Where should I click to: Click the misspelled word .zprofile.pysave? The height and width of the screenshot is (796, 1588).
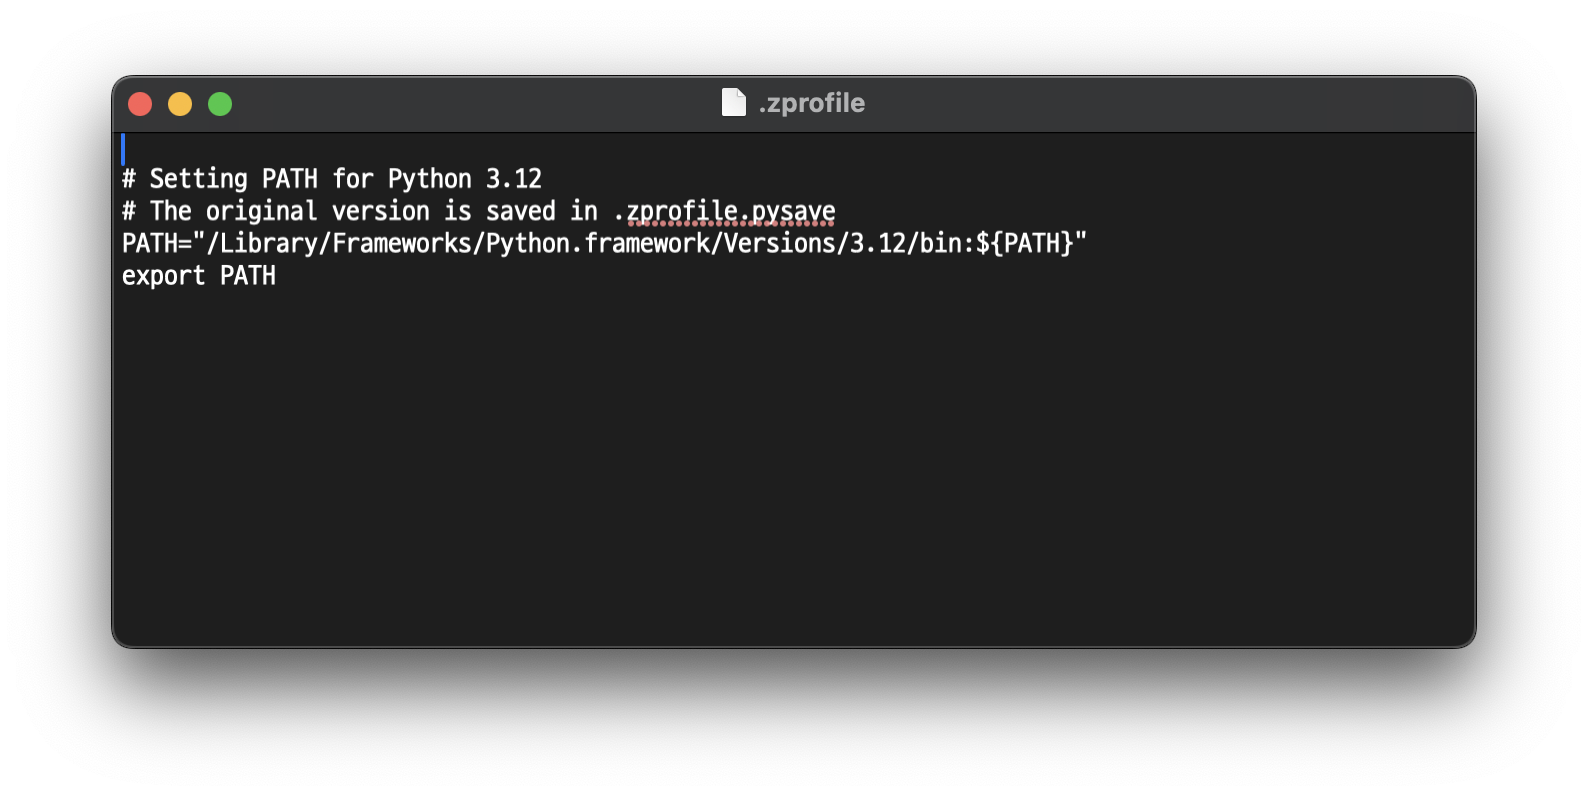[x=724, y=212]
